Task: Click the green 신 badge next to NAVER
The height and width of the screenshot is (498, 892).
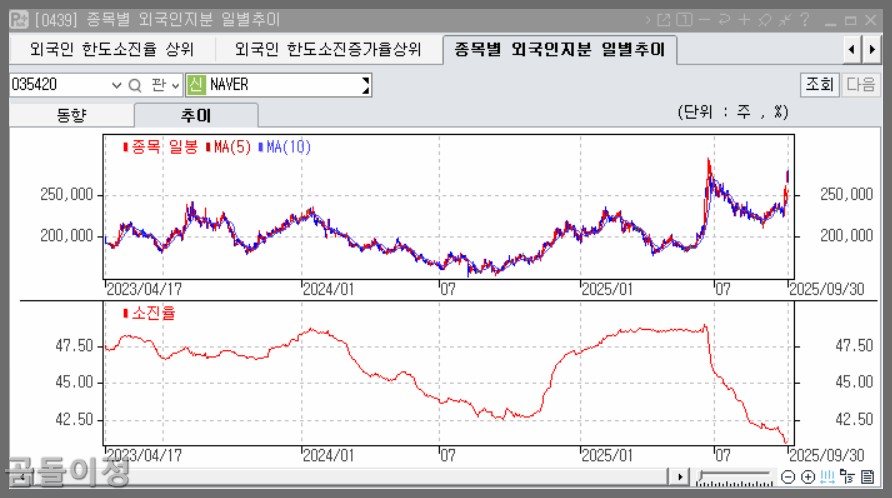Action: (196, 85)
